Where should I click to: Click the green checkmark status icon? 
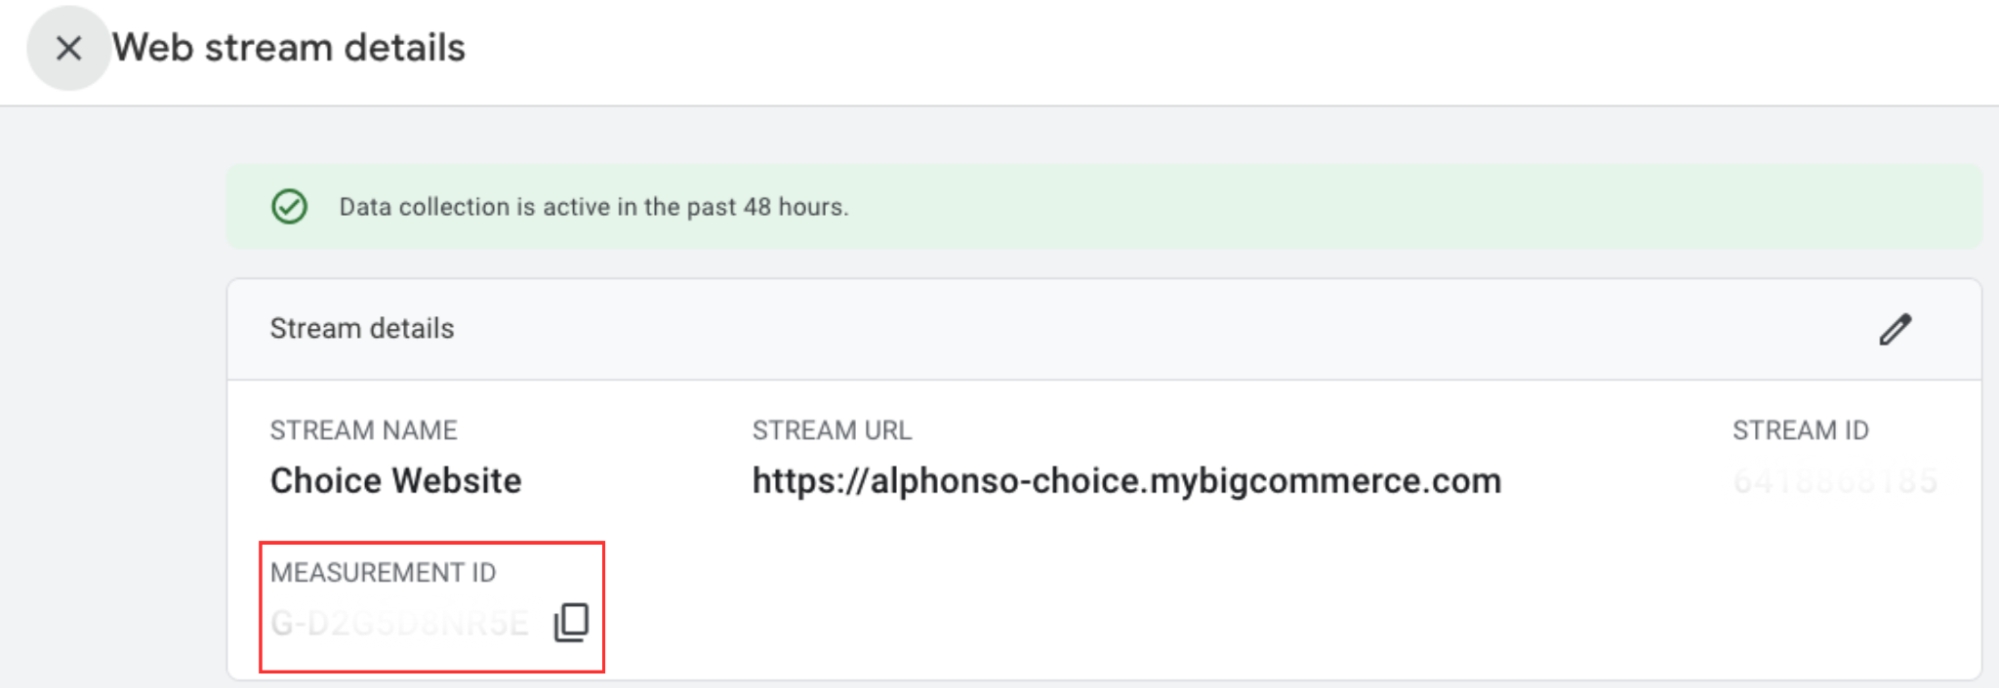tap(290, 207)
